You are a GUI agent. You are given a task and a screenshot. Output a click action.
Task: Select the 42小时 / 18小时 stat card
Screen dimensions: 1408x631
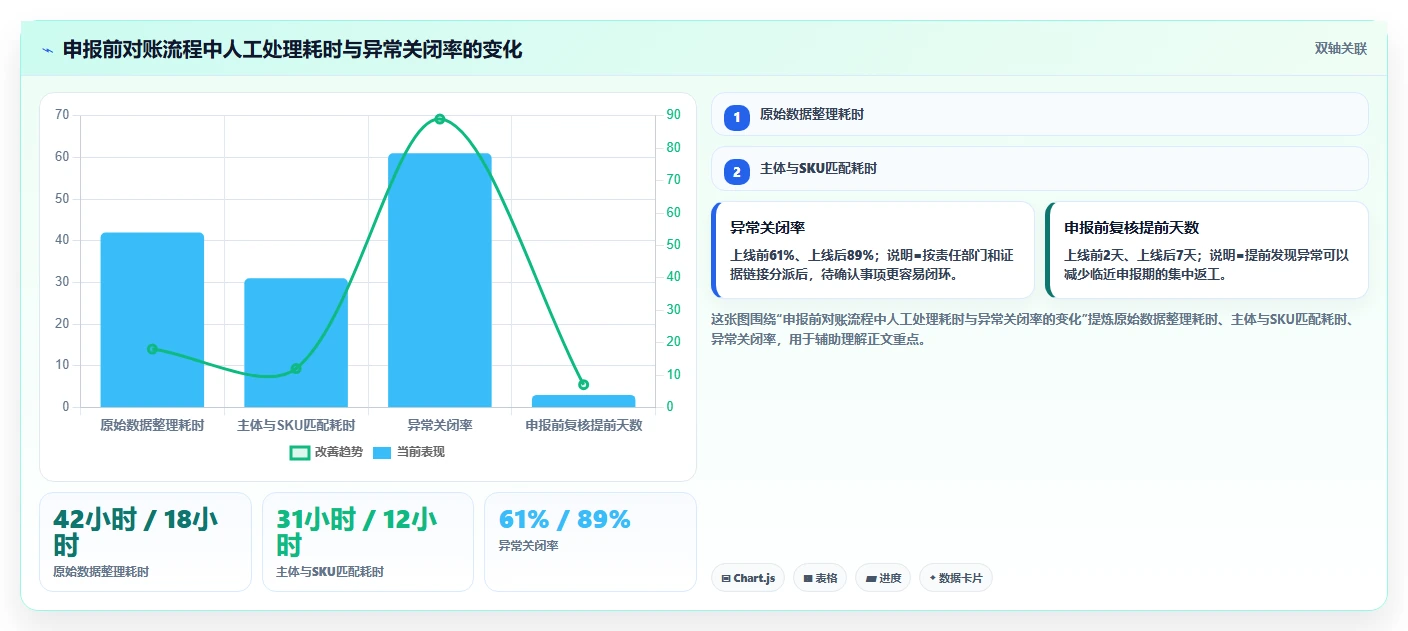145,542
